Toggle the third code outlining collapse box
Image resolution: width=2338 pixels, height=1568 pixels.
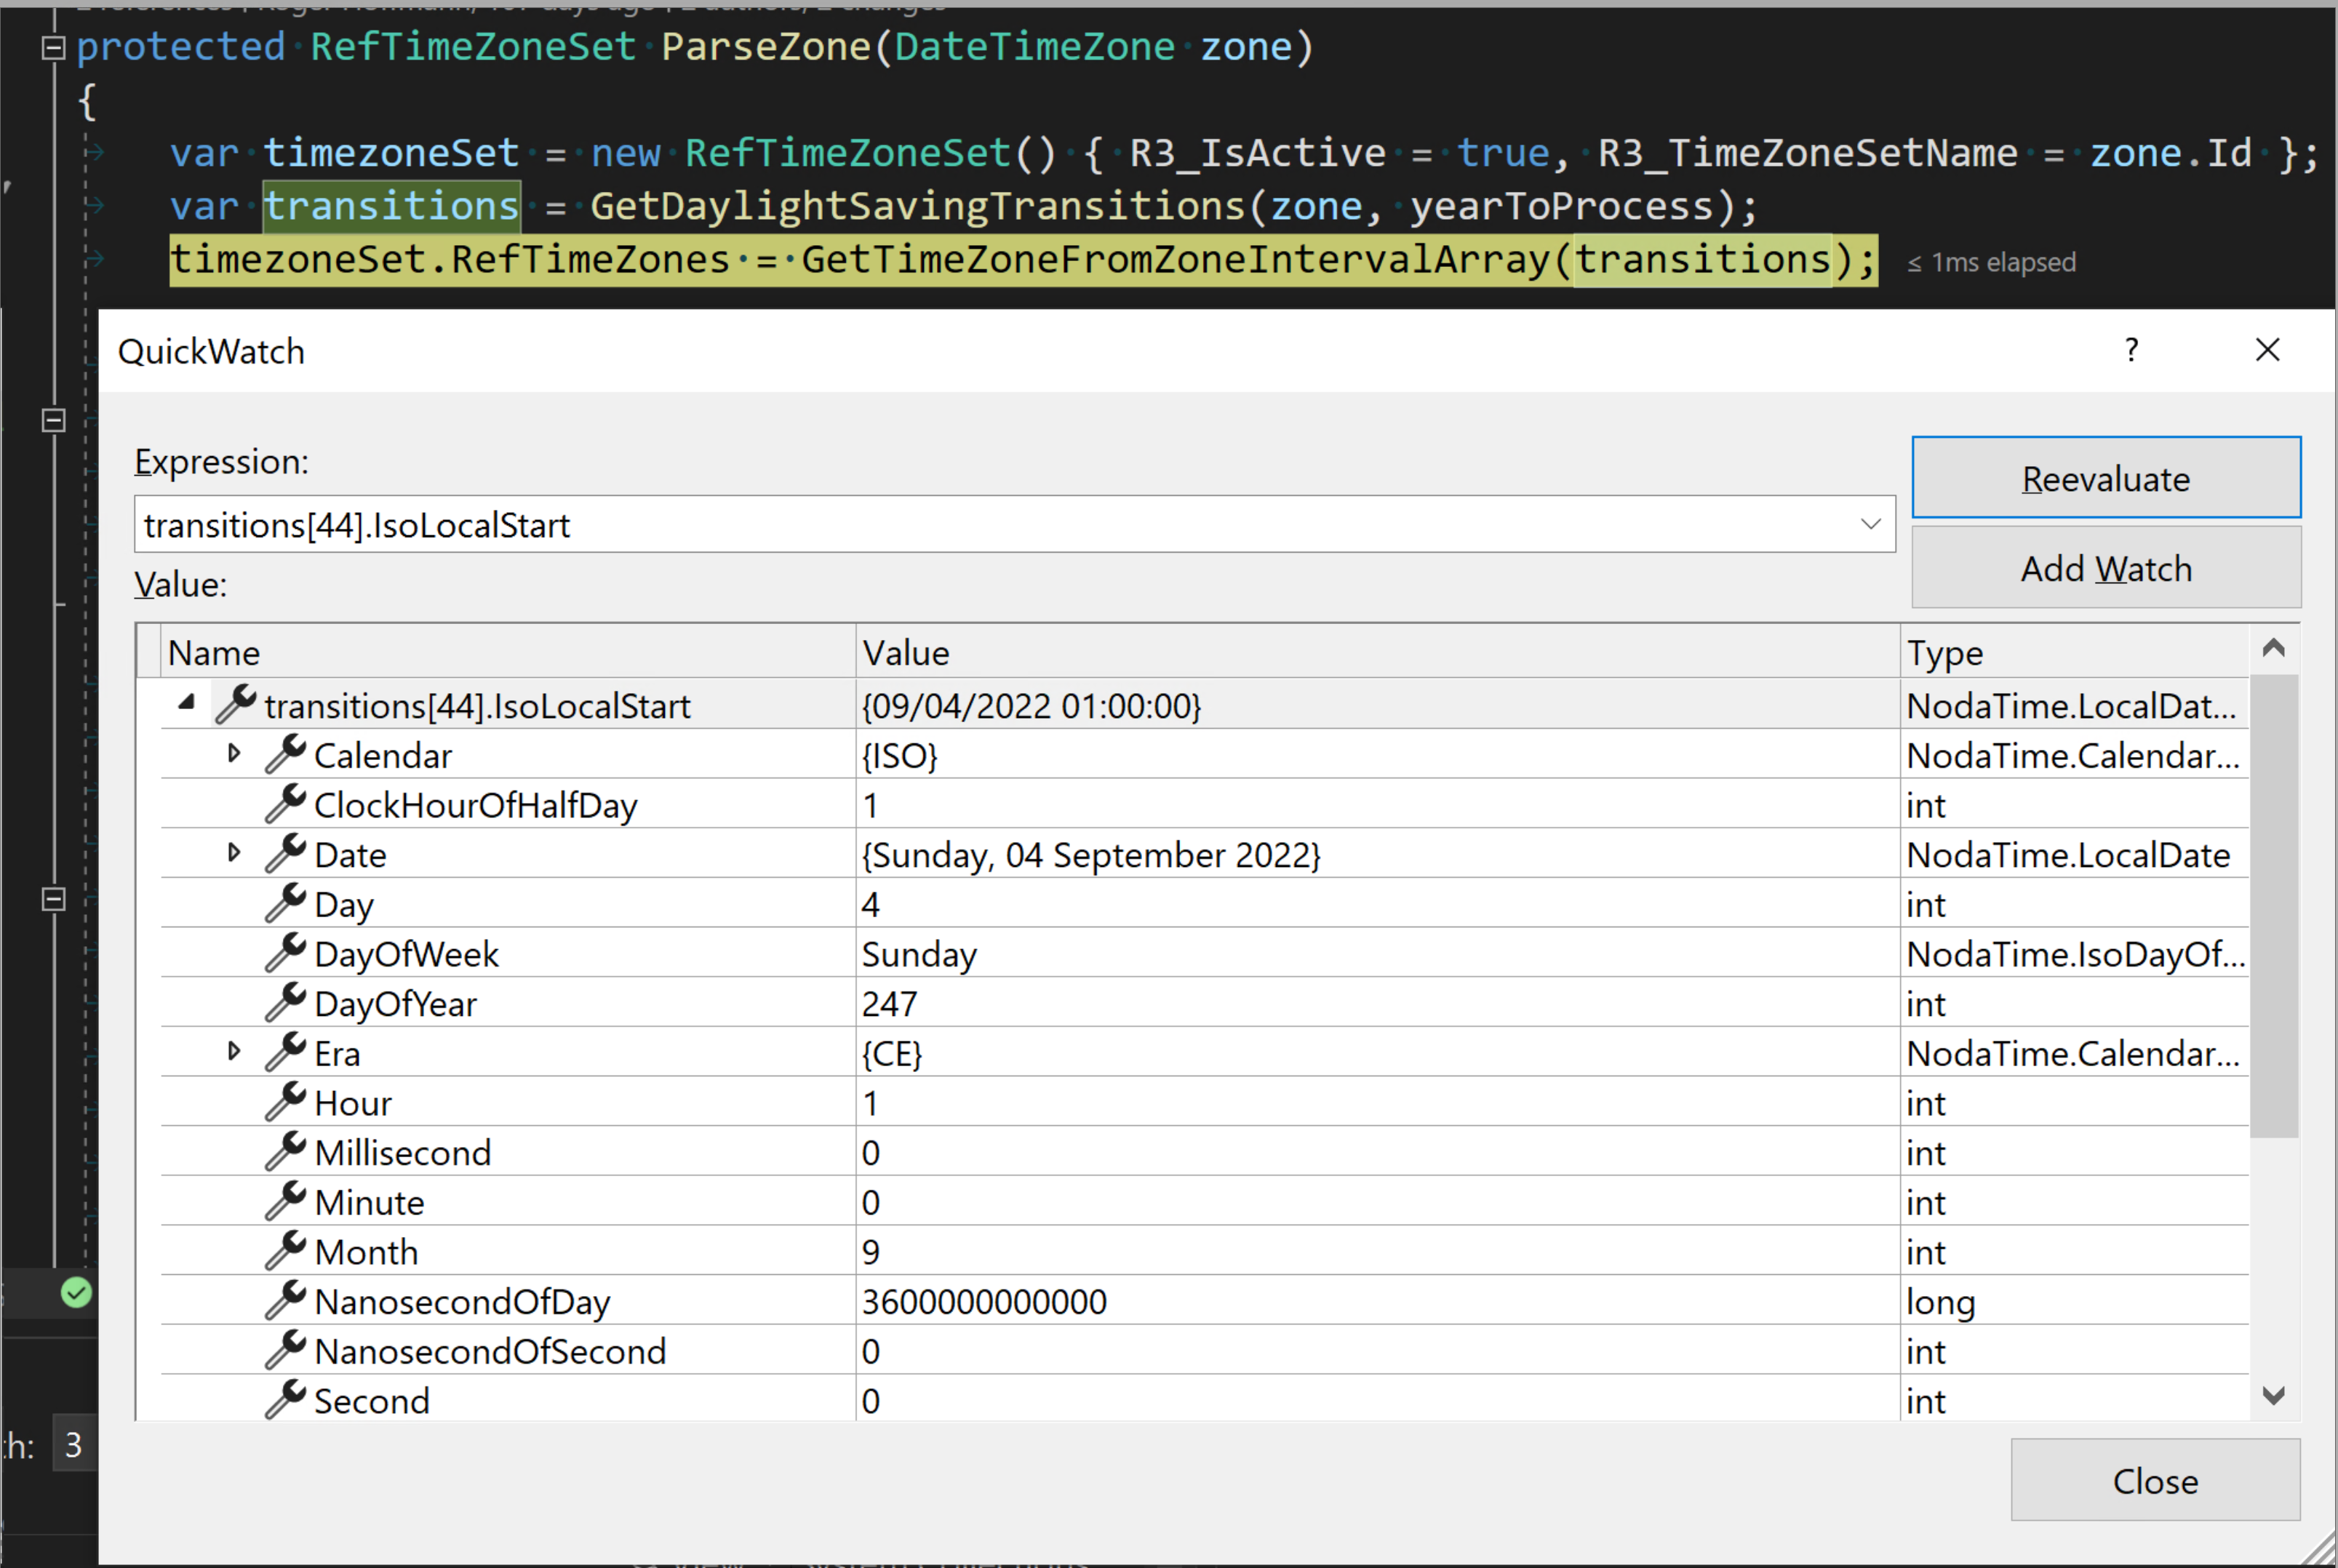tap(54, 899)
